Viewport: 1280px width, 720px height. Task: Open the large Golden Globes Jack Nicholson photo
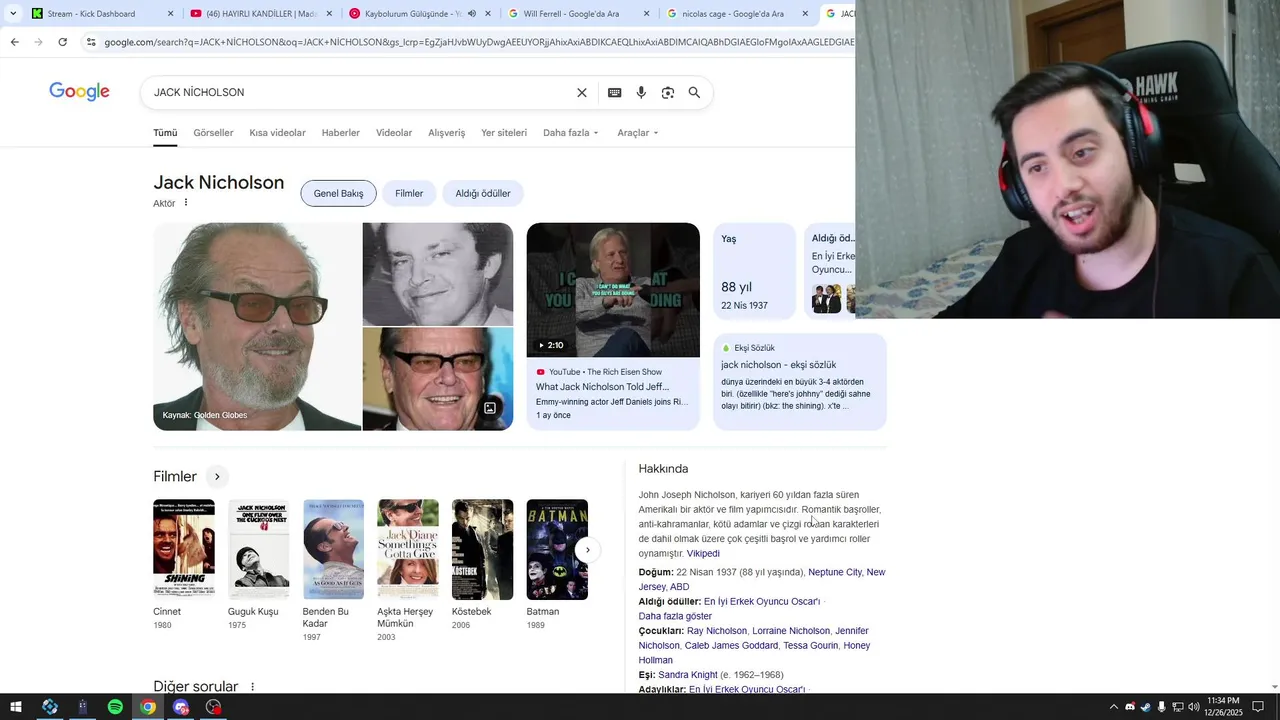click(257, 327)
